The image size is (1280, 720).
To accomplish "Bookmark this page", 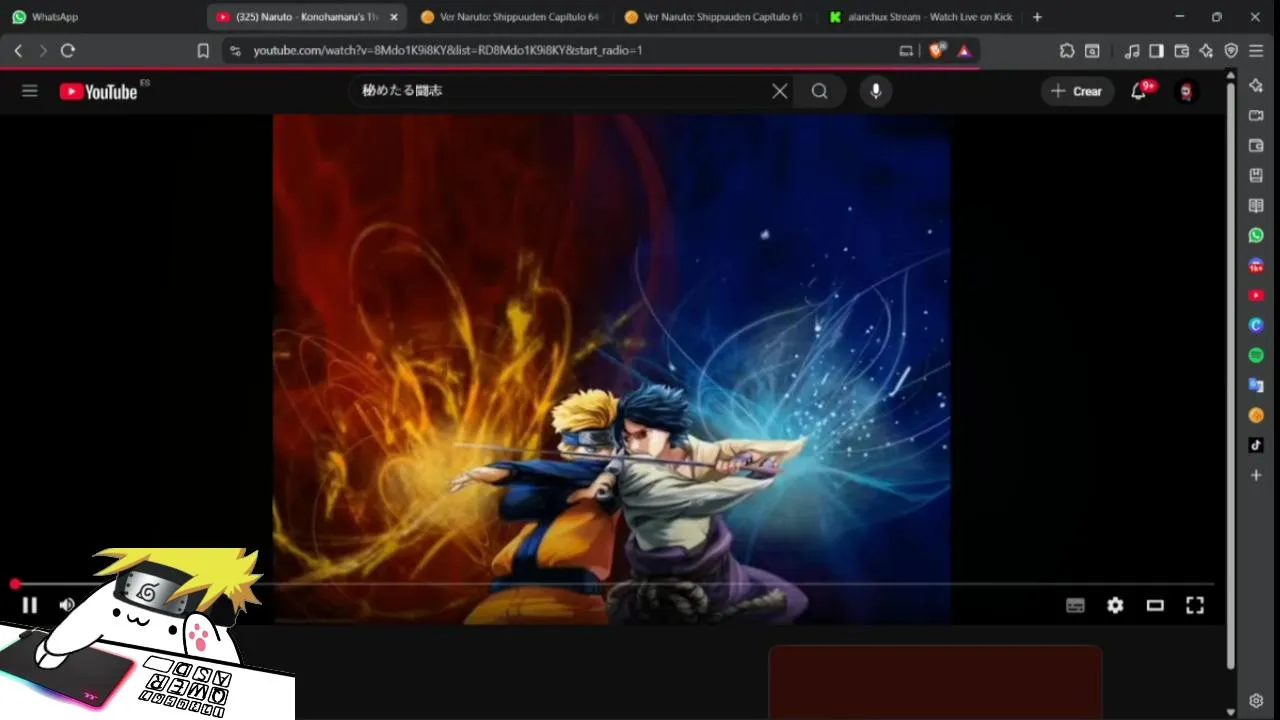I will pos(203,50).
